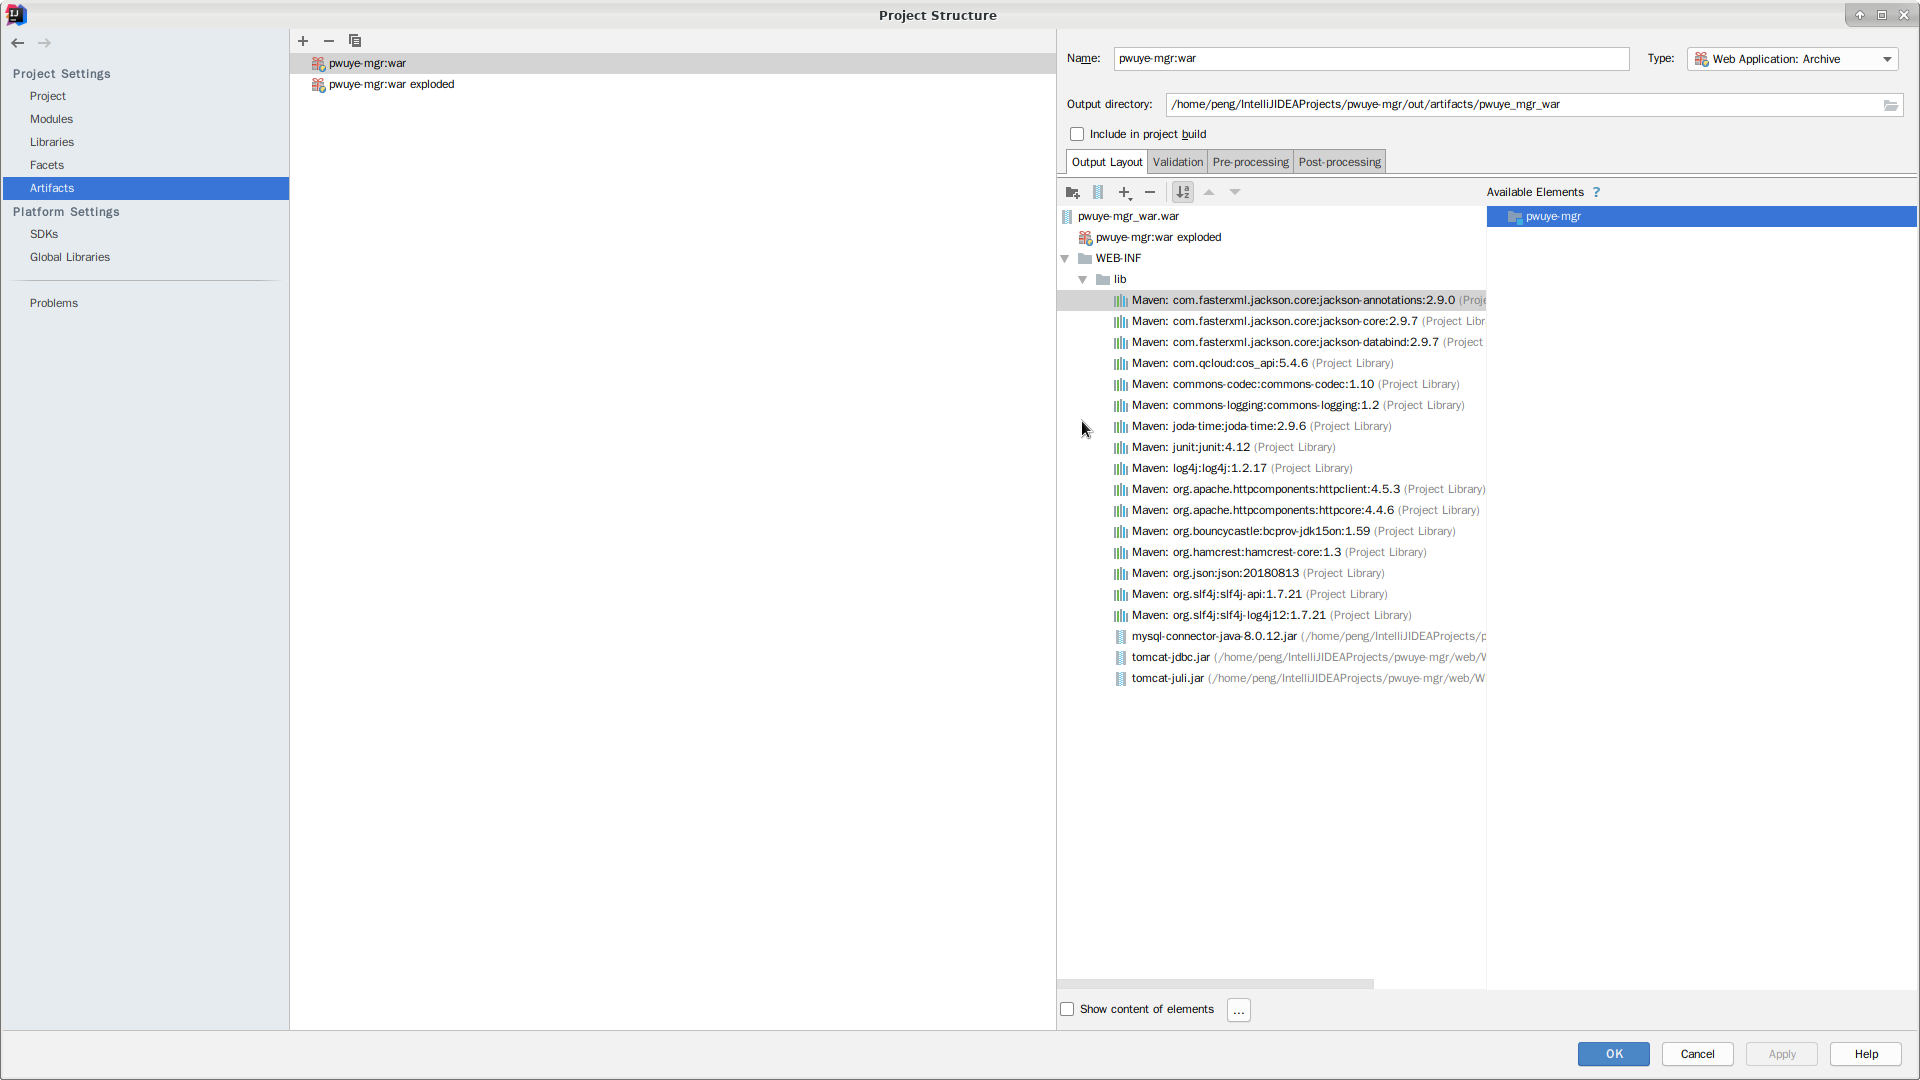This screenshot has height=1080, width=1920.
Task: Click the ellipsis button beside Show content
Action: [1239, 1010]
